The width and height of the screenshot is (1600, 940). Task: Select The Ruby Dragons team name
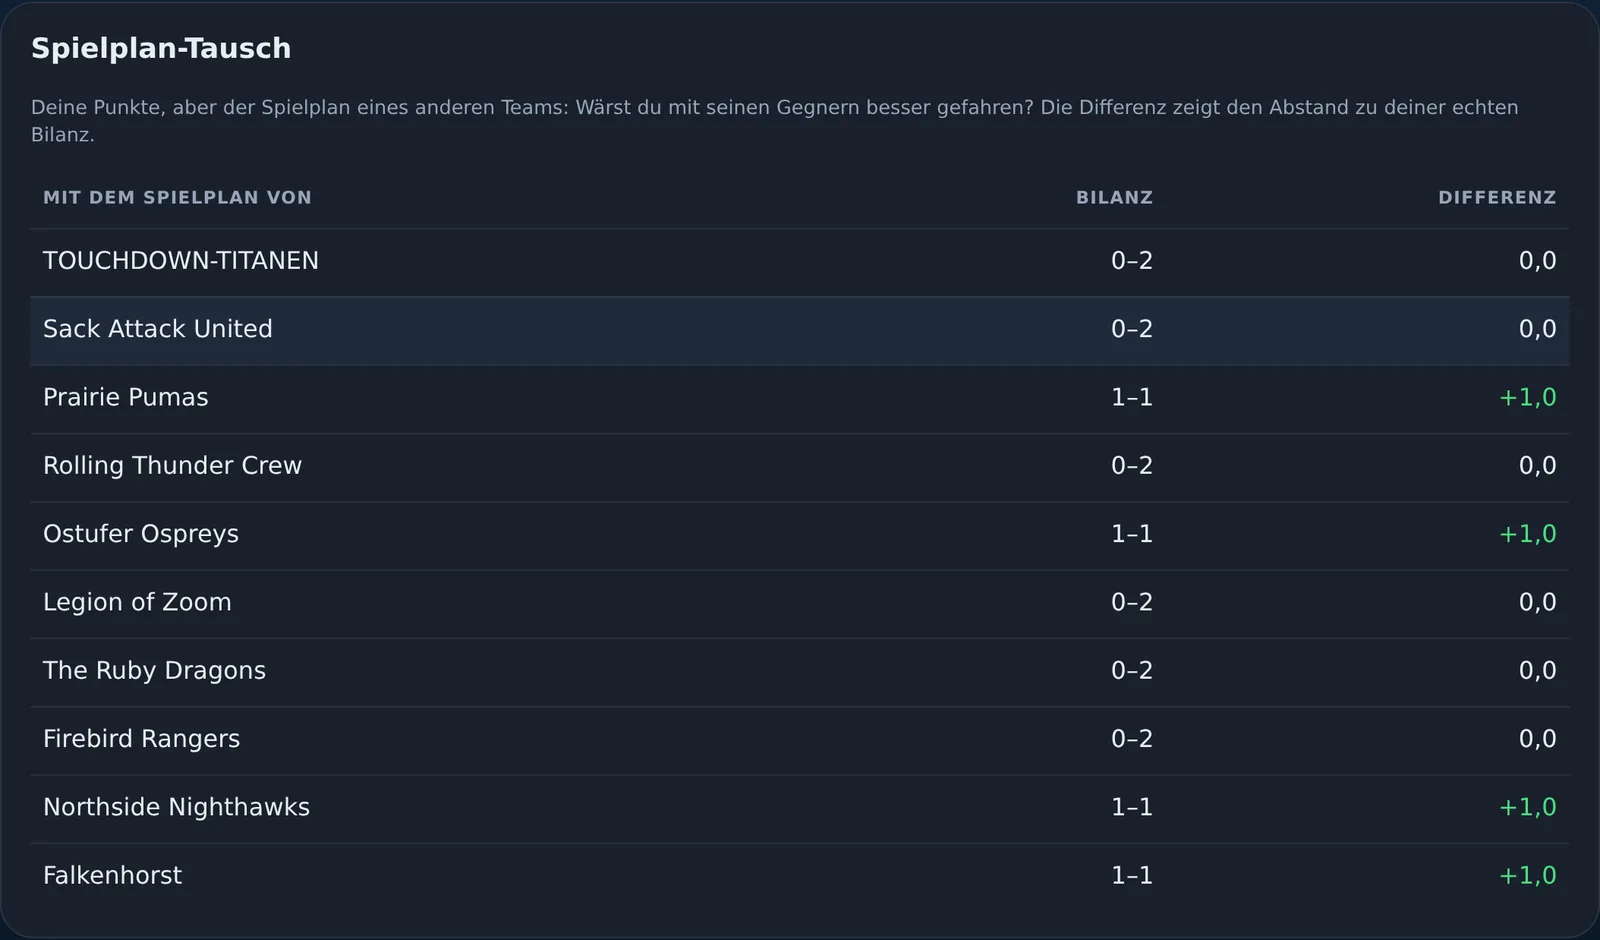(154, 671)
